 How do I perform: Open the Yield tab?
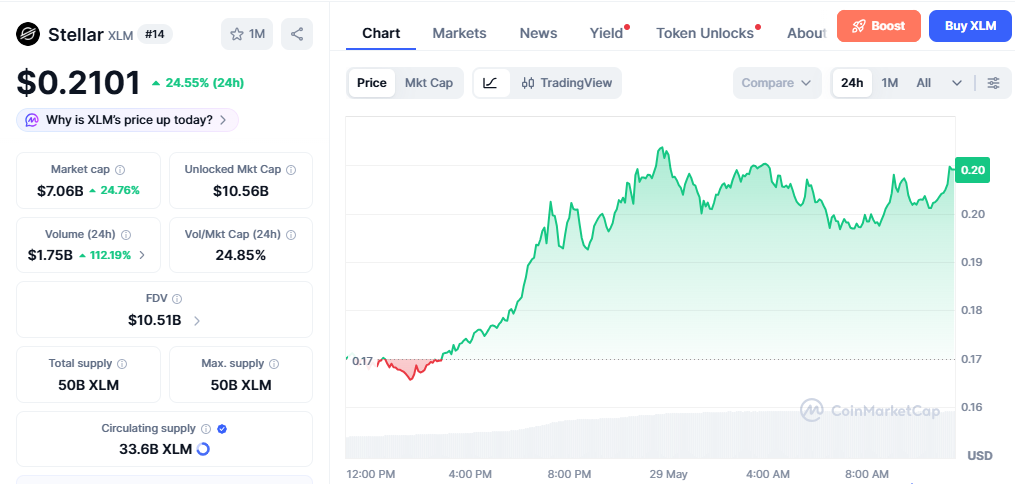coord(607,33)
